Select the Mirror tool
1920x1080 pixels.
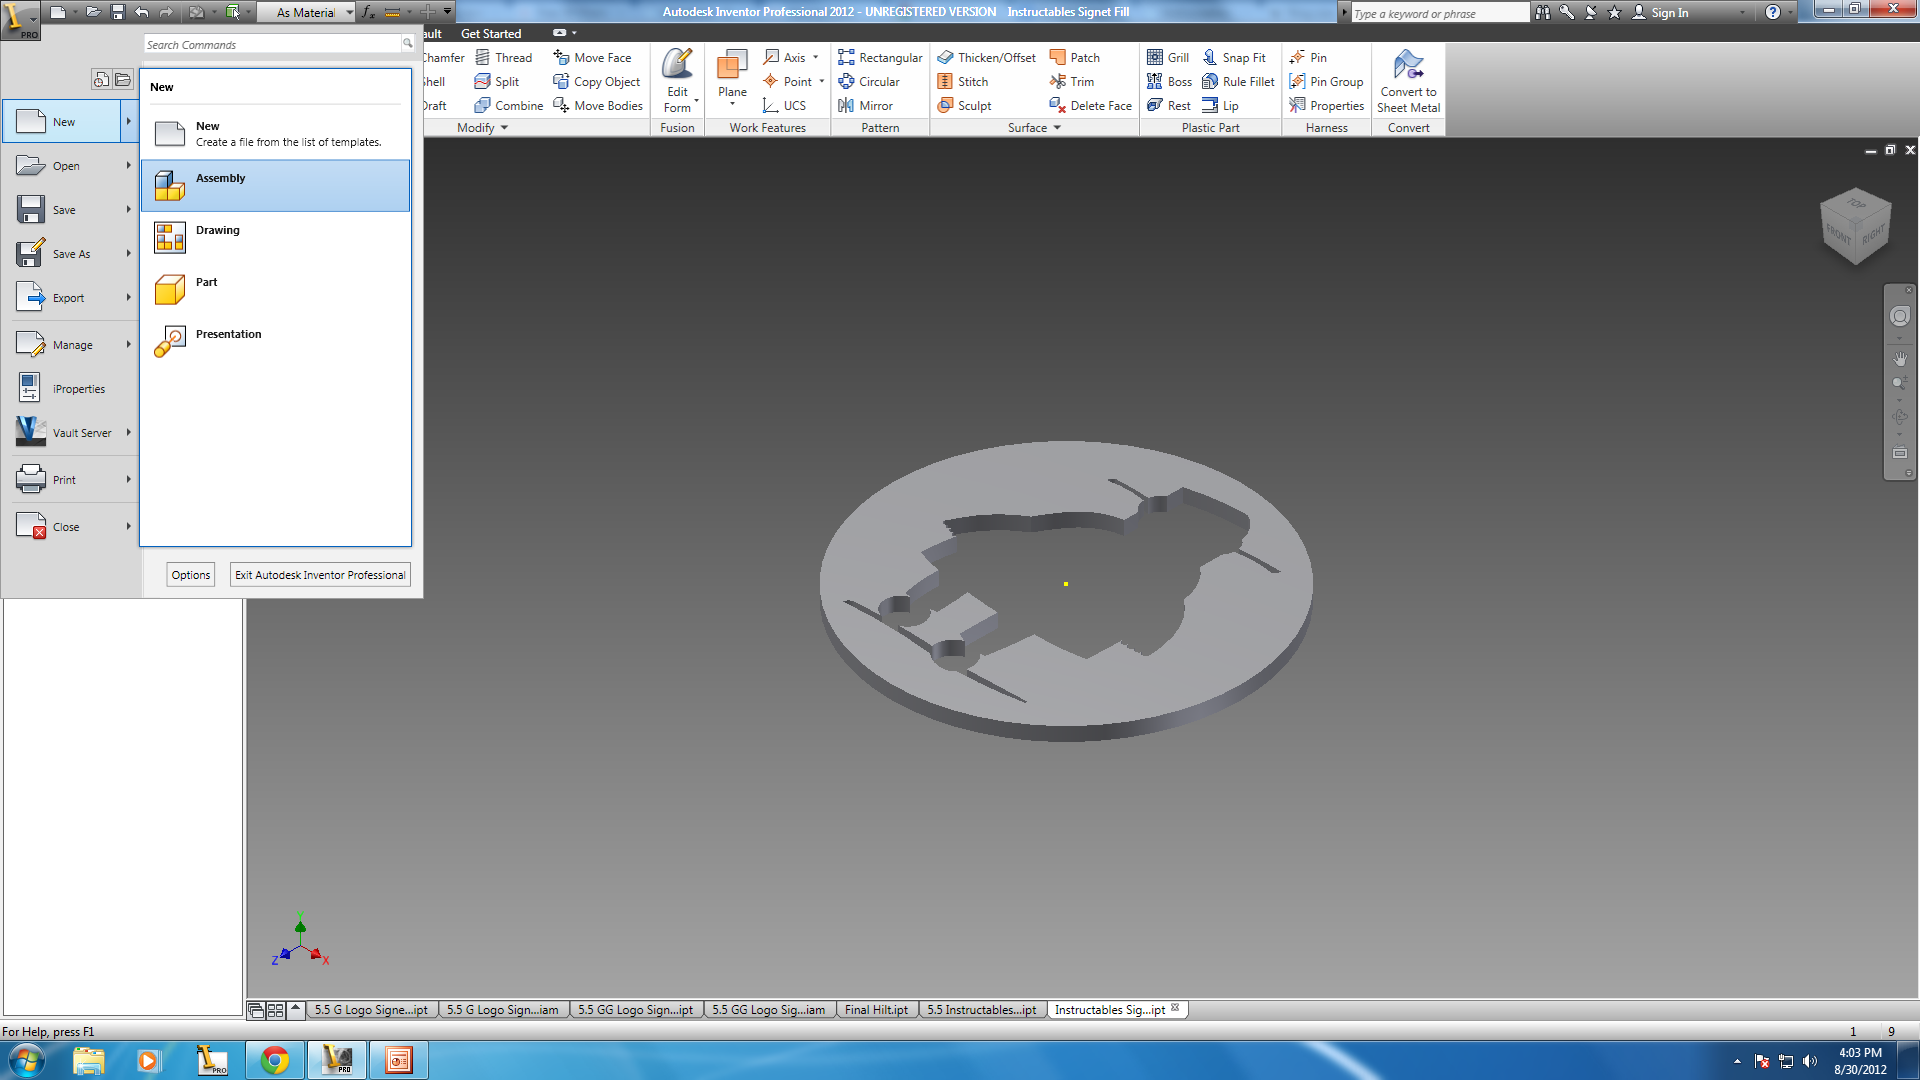[866, 106]
